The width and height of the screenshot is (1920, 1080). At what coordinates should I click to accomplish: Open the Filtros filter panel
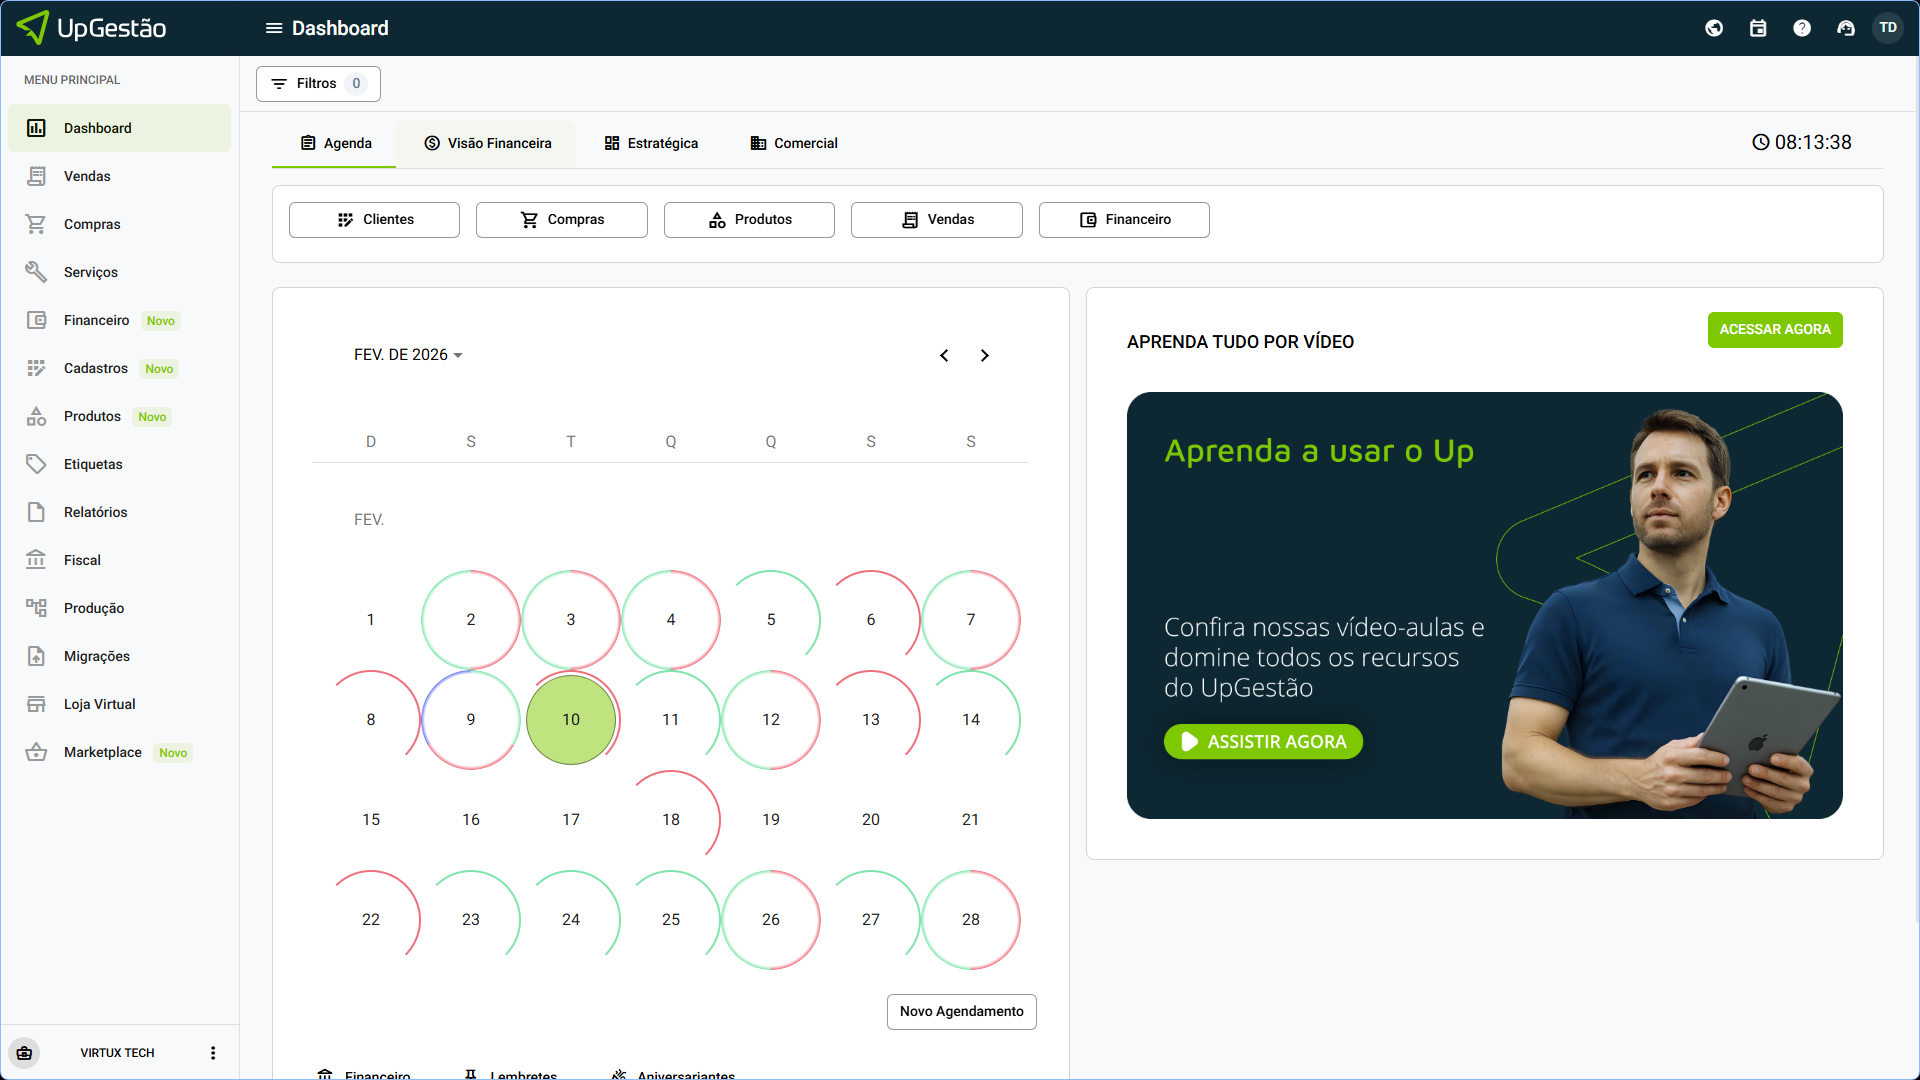point(317,84)
